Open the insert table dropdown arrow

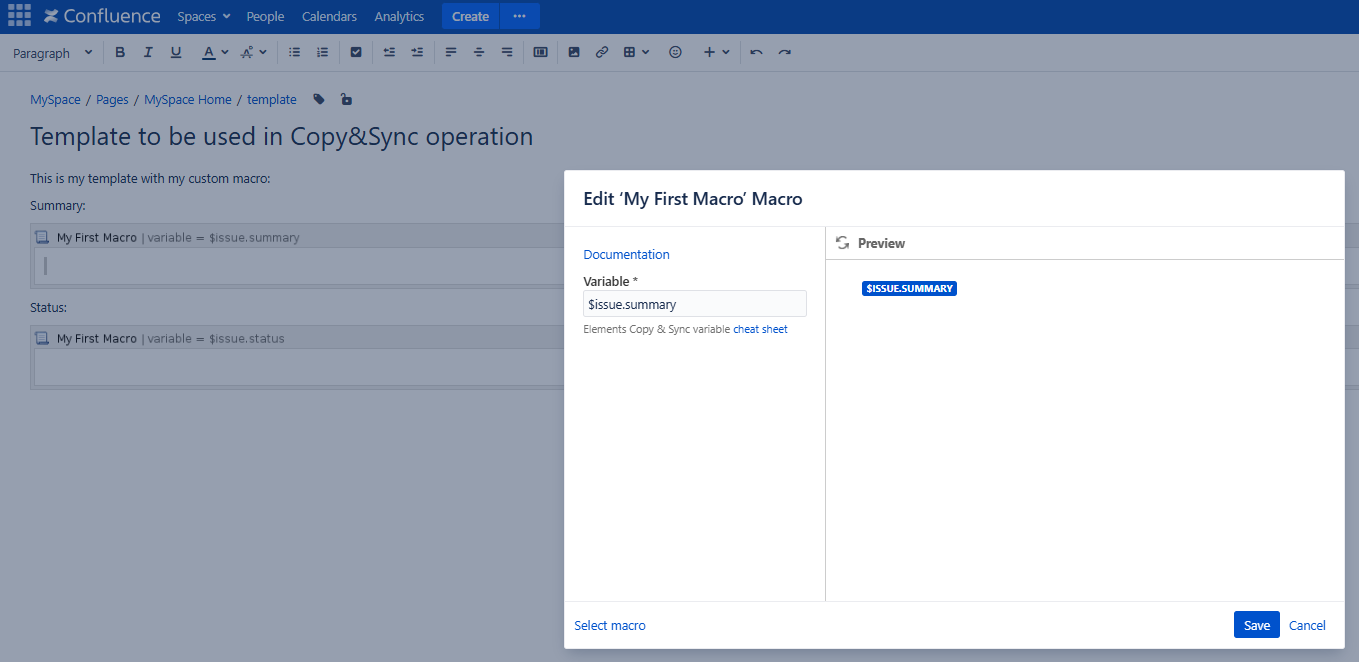(646, 51)
